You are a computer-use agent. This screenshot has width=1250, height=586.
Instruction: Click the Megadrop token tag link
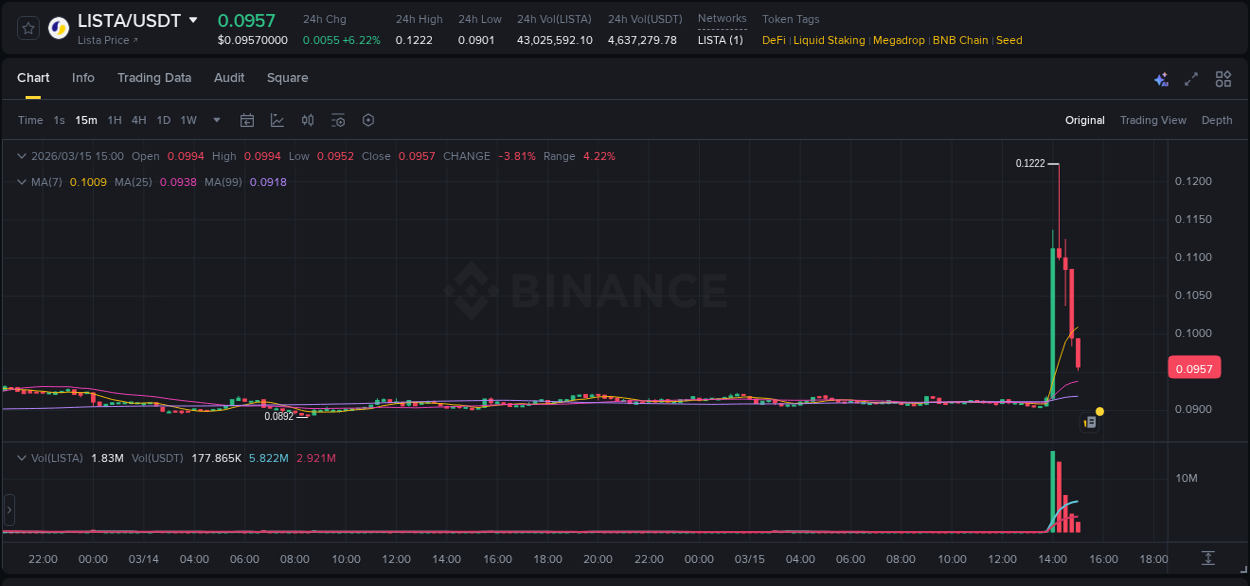tap(899, 40)
